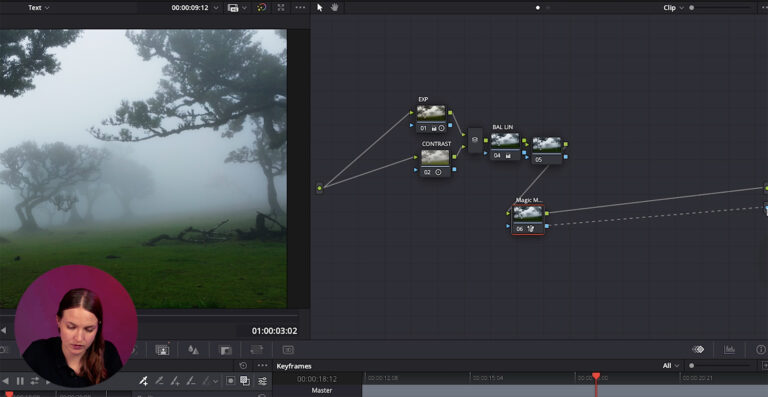This screenshot has height=397, width=768.
Task: Click the Keyframes timecode 00:00:18:12
Action: pyautogui.click(x=317, y=379)
